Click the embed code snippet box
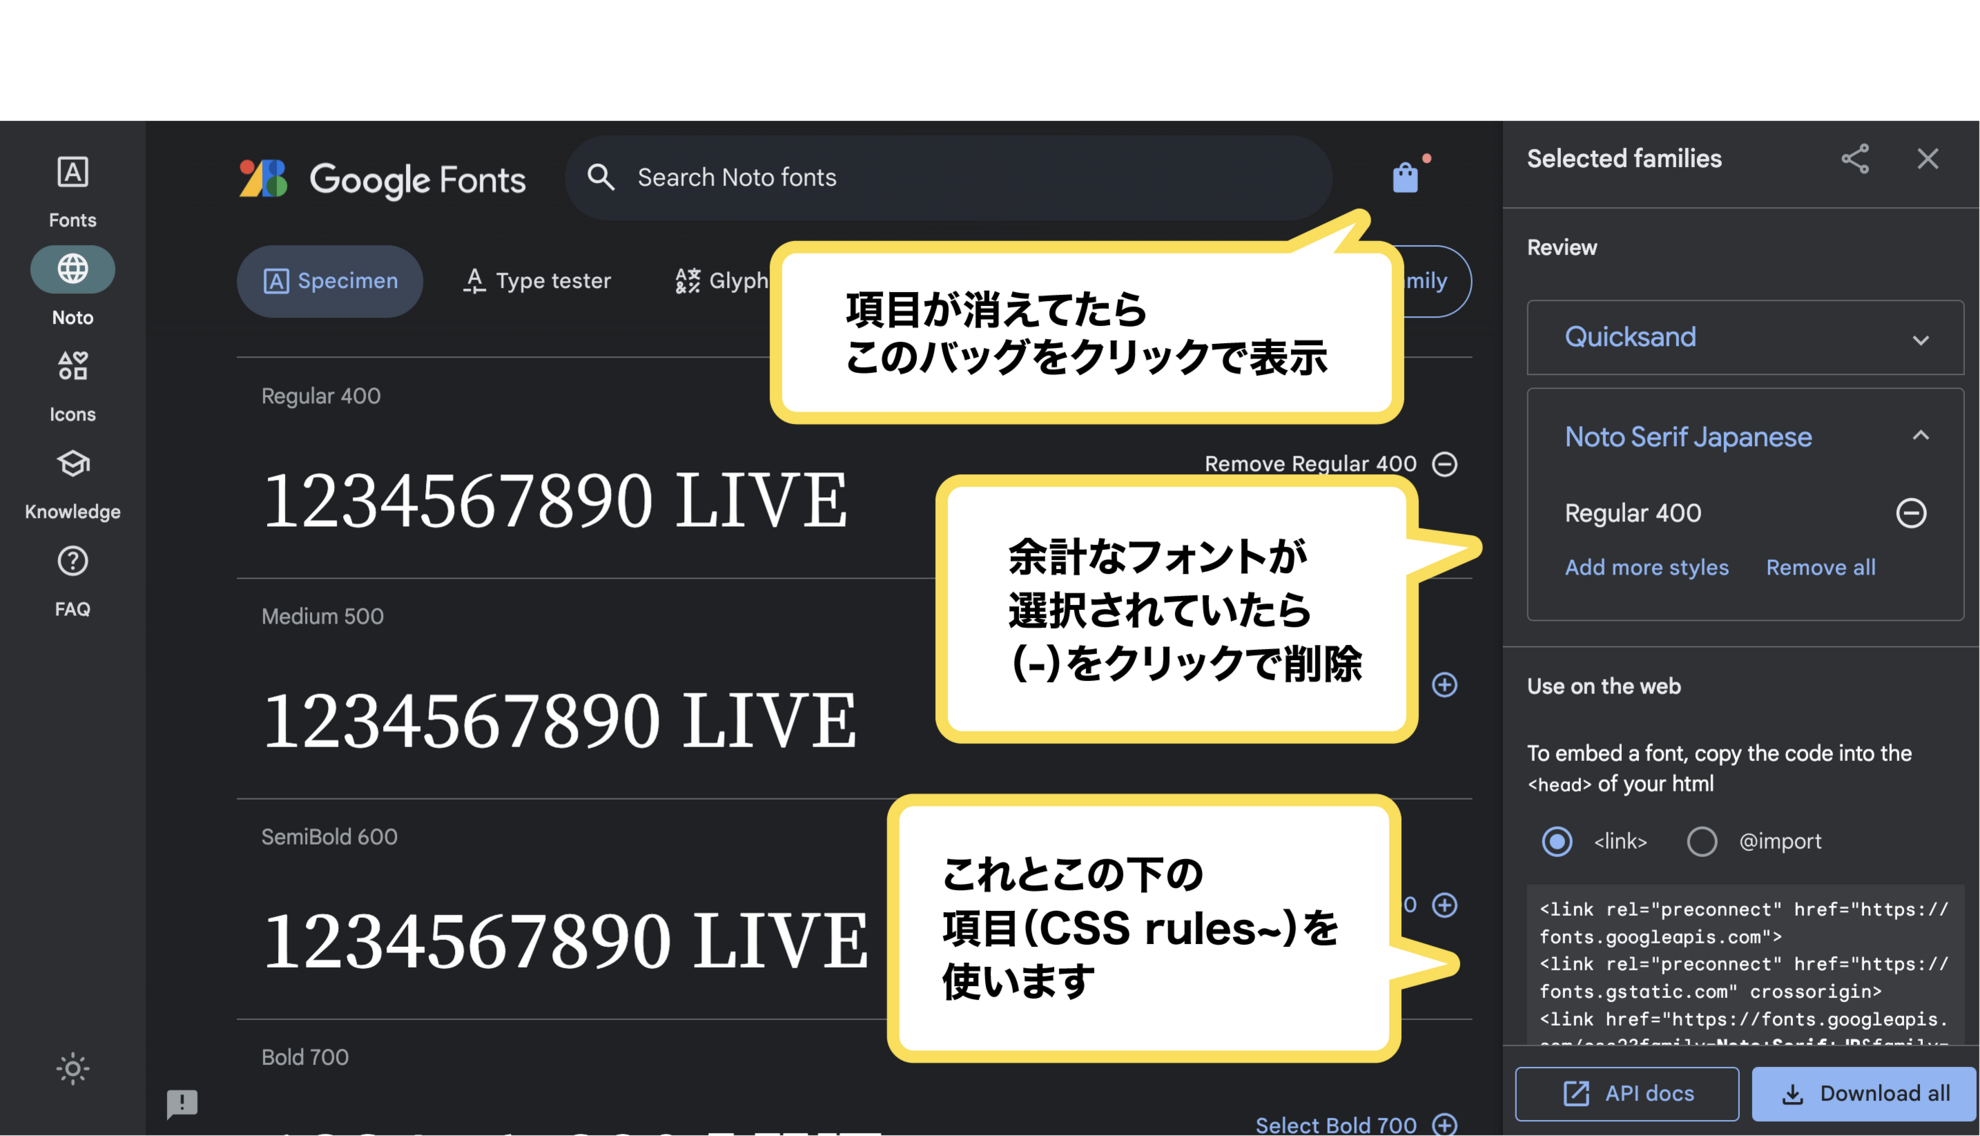1980x1136 pixels. pos(1745,965)
